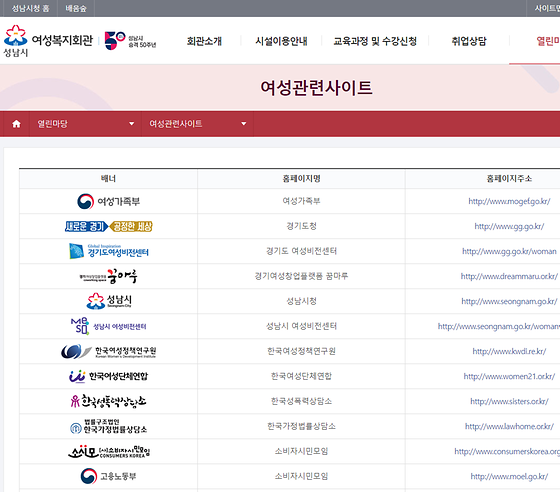Open the mogef.go.kr link

click(509, 201)
